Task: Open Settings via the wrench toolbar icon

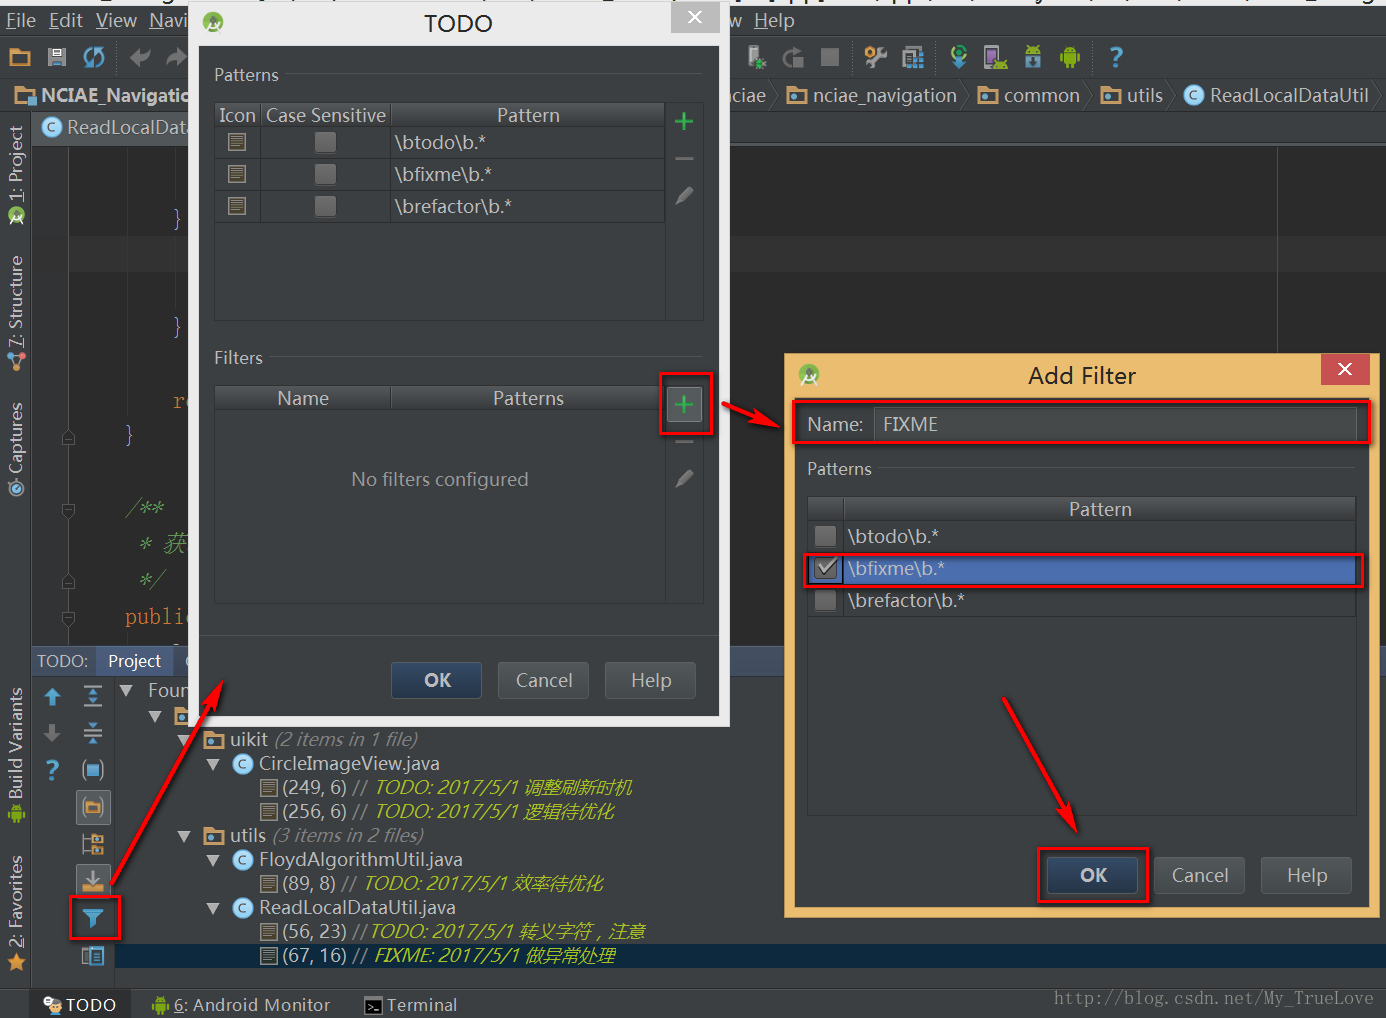Action: pos(876,57)
